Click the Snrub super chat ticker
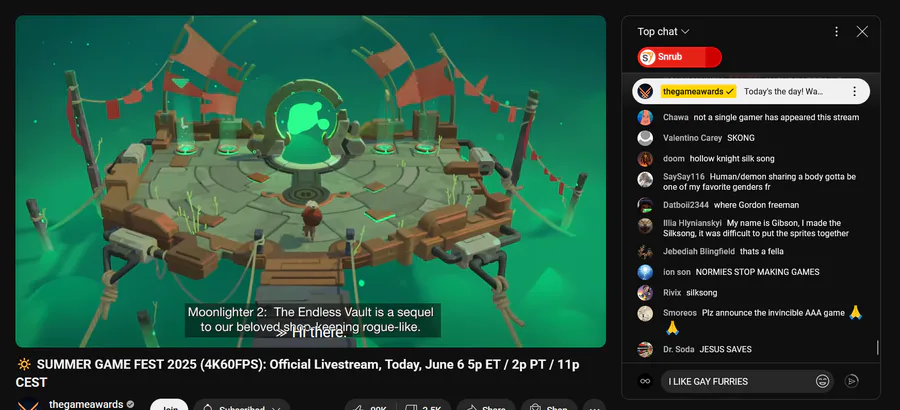Screen dimensions: 900x410 point(679,57)
